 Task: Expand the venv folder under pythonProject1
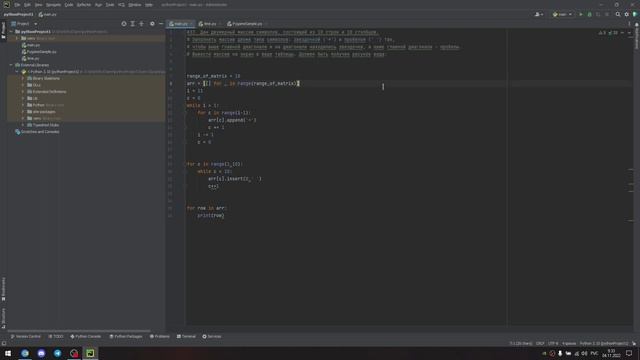(17, 38)
